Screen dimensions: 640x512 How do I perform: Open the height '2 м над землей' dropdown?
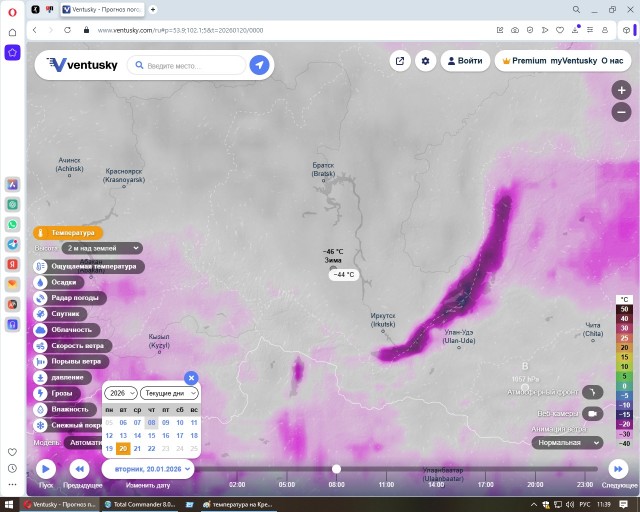(102, 248)
